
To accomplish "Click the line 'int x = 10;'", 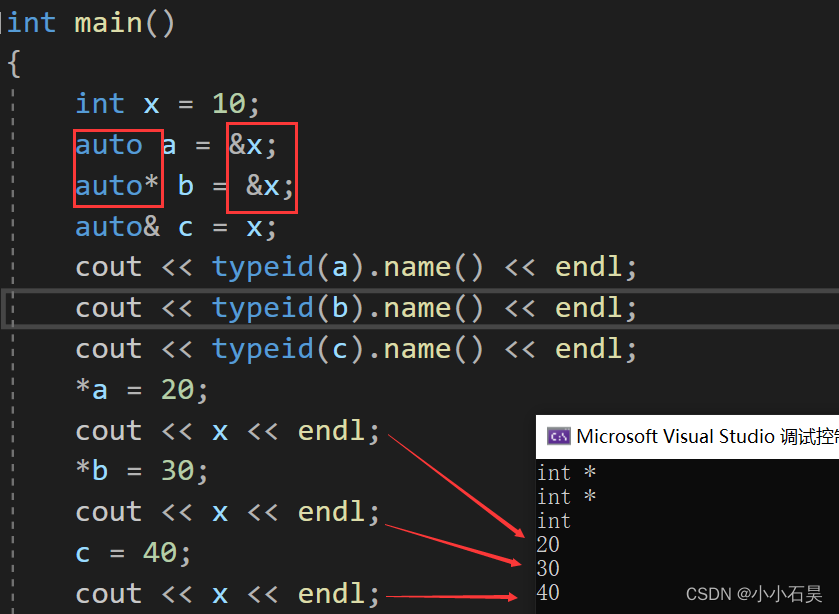I will [167, 103].
